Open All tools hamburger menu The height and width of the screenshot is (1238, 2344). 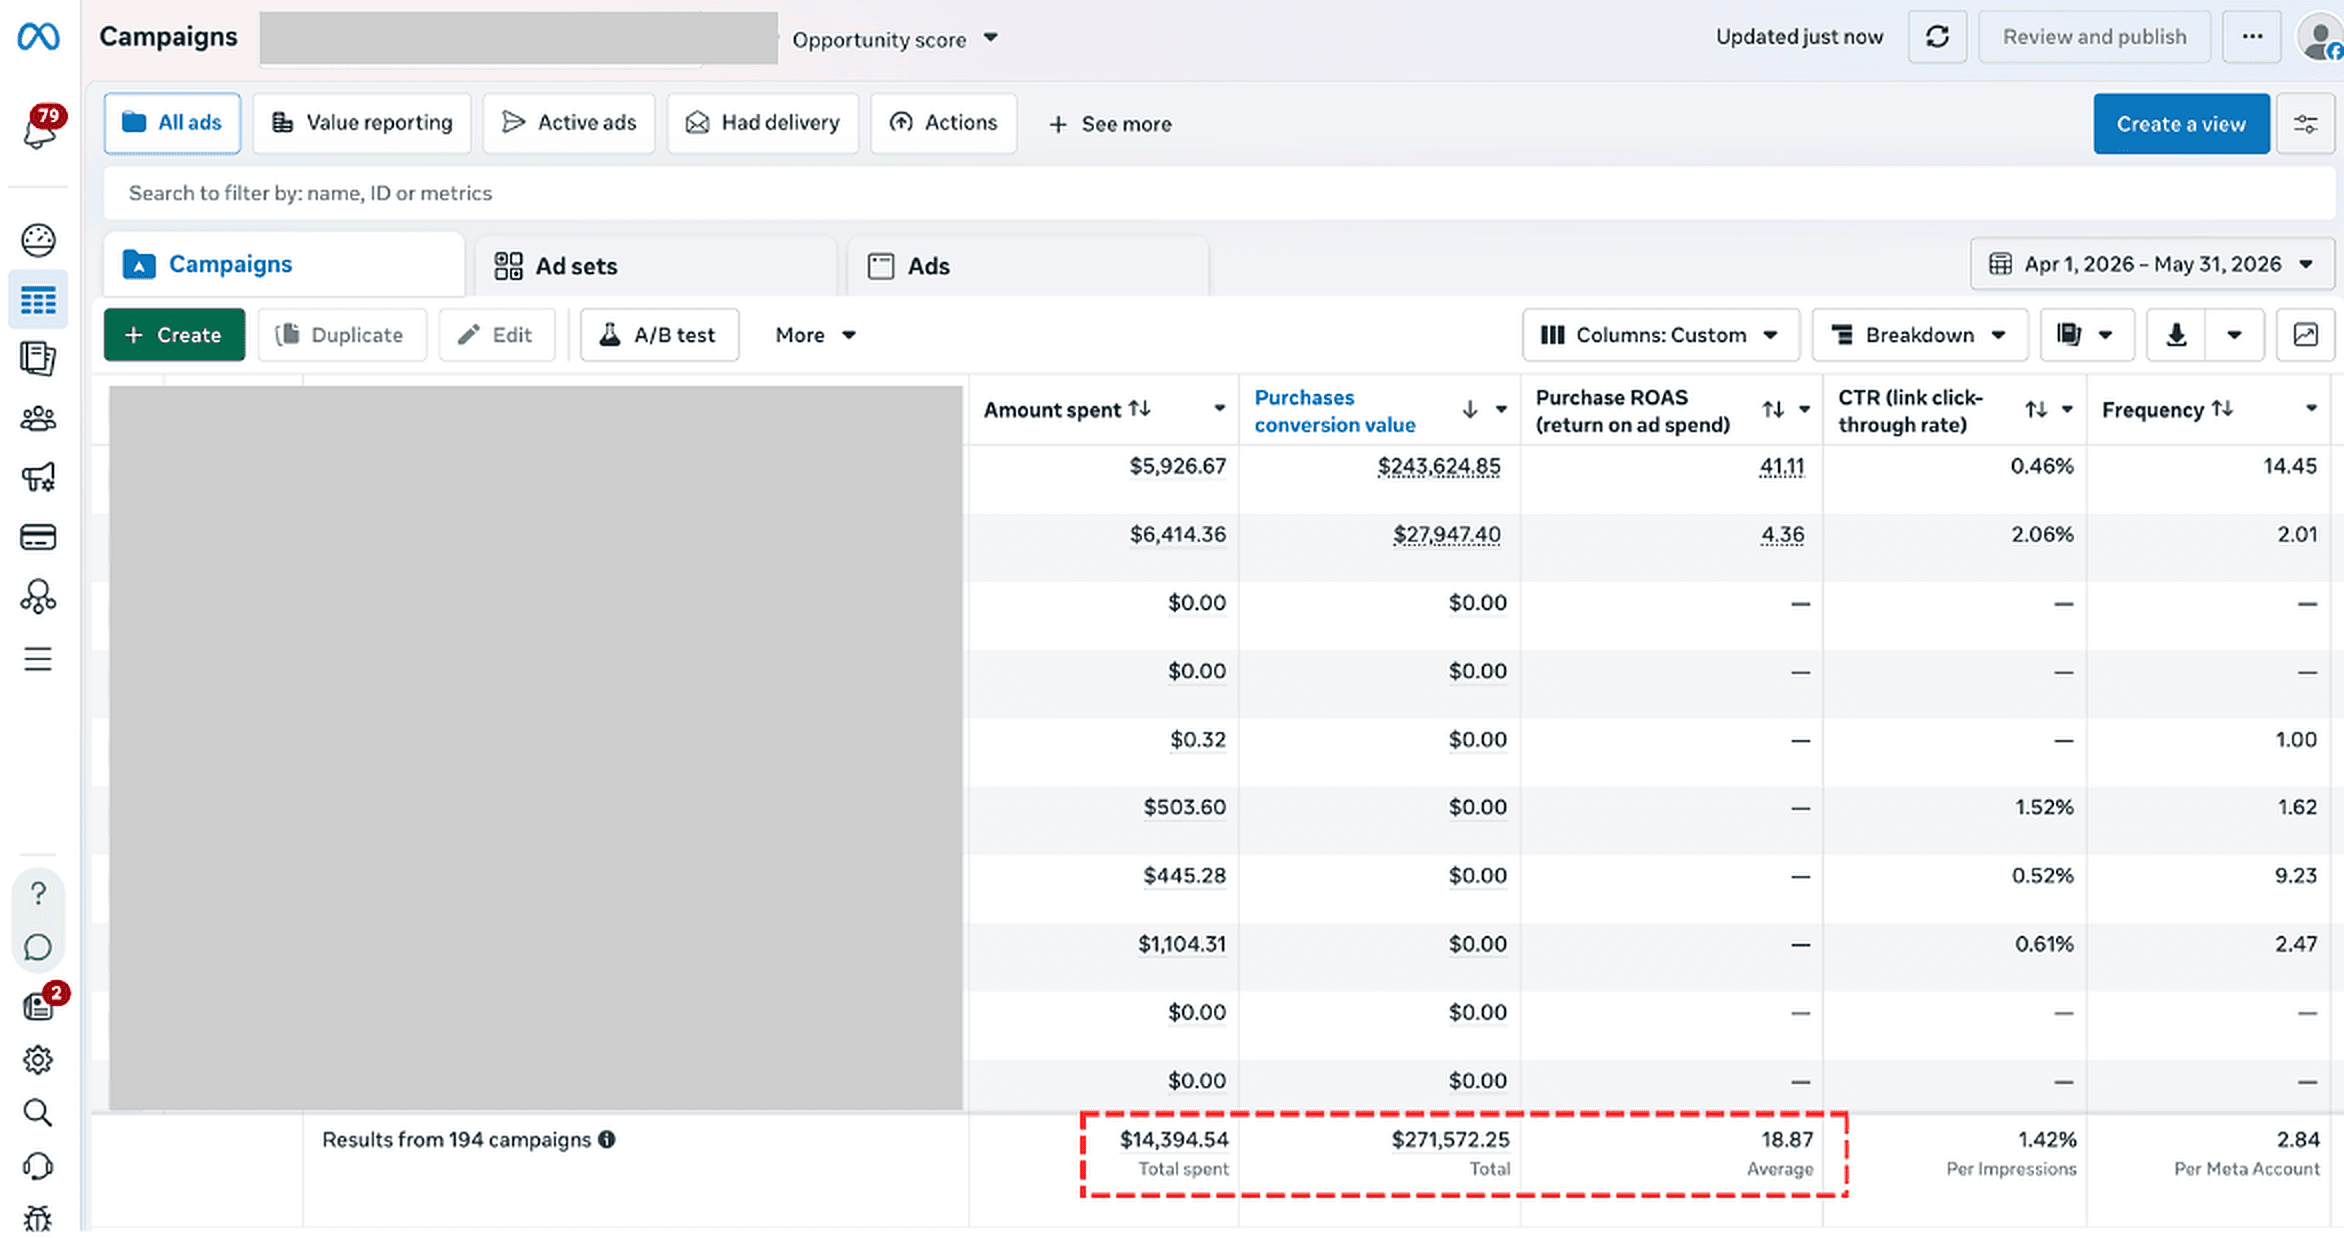38,659
